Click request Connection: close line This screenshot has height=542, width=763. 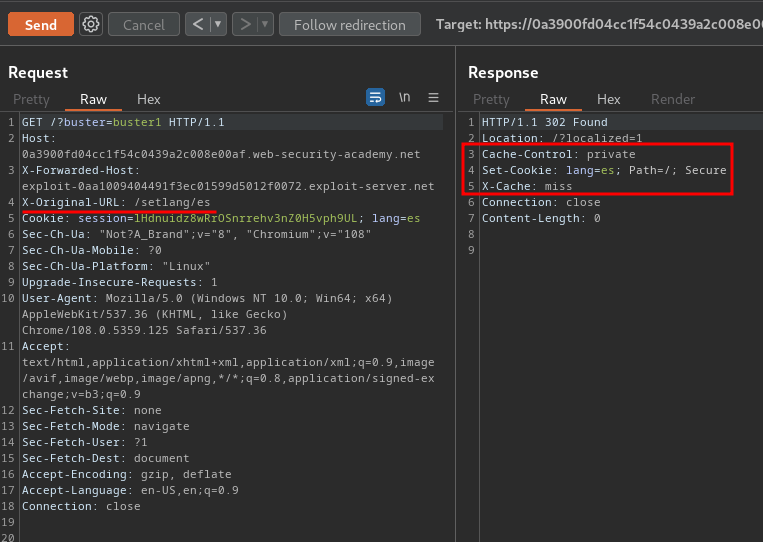(x=81, y=506)
